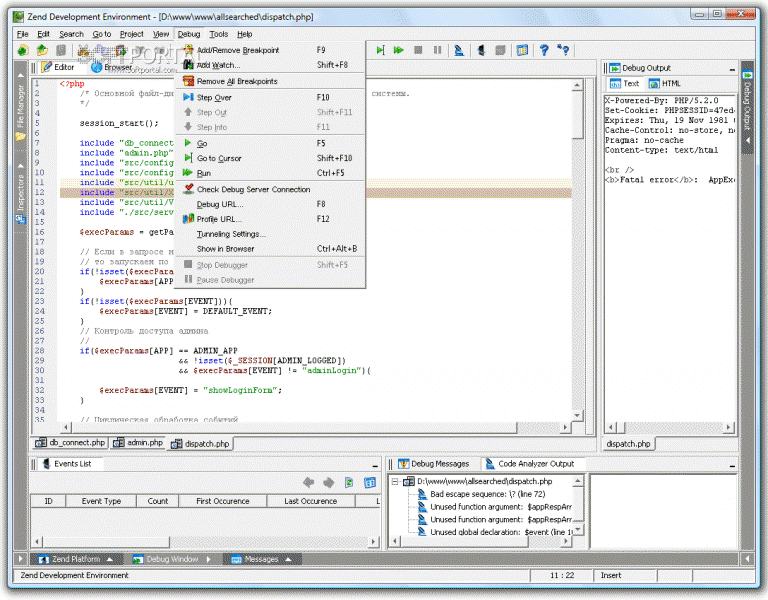Minimize the Events List panel
The image size is (768, 600).
click(375, 465)
